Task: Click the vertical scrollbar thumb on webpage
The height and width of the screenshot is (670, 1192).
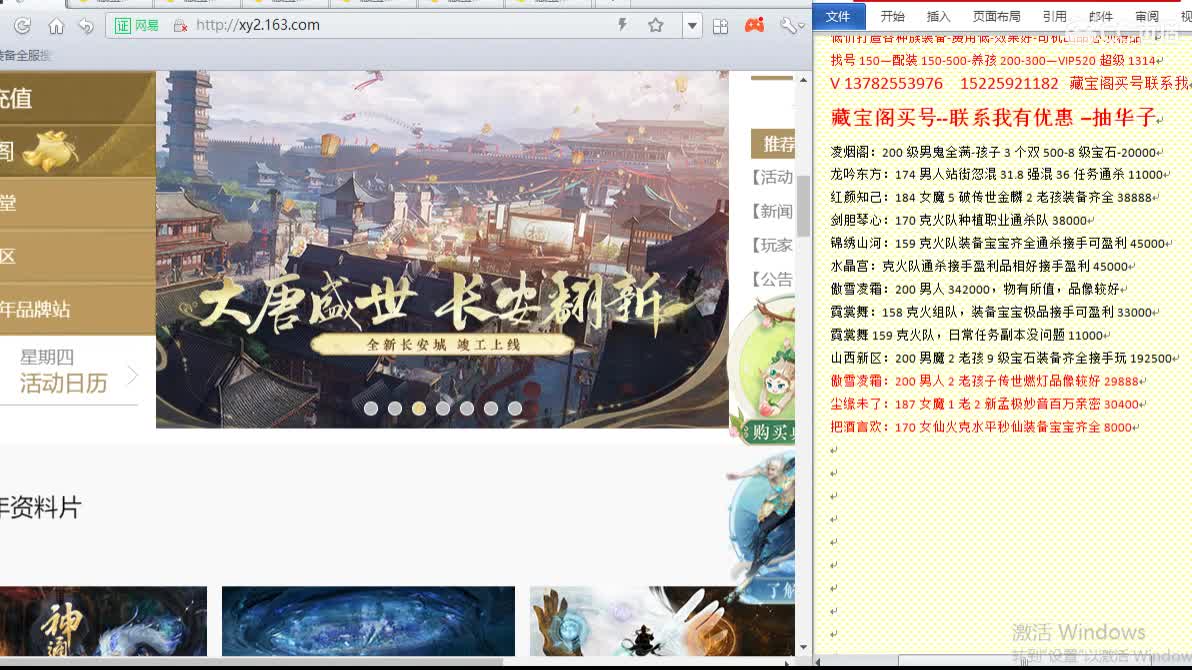Action: click(804, 205)
